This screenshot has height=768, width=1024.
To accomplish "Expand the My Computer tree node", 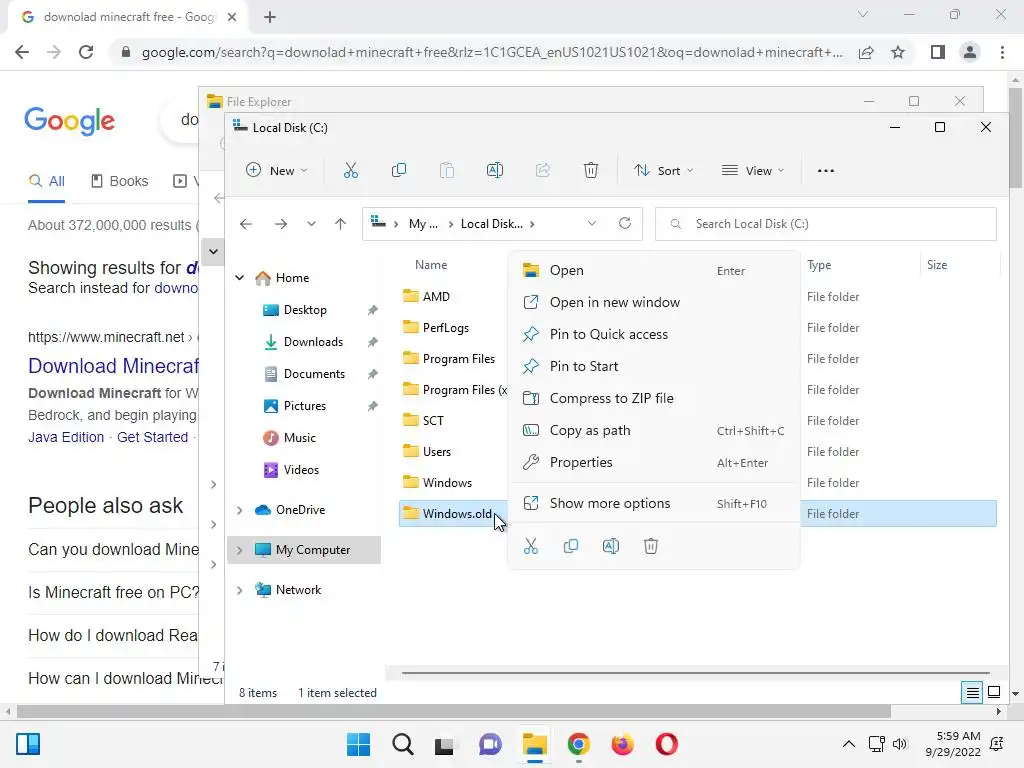I will pyautogui.click(x=240, y=550).
